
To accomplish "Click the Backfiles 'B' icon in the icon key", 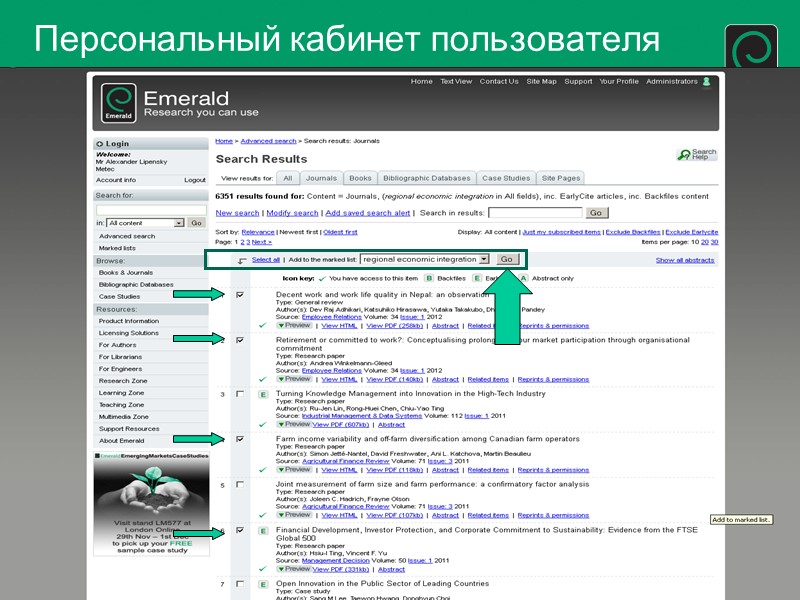I will pyautogui.click(x=429, y=278).
